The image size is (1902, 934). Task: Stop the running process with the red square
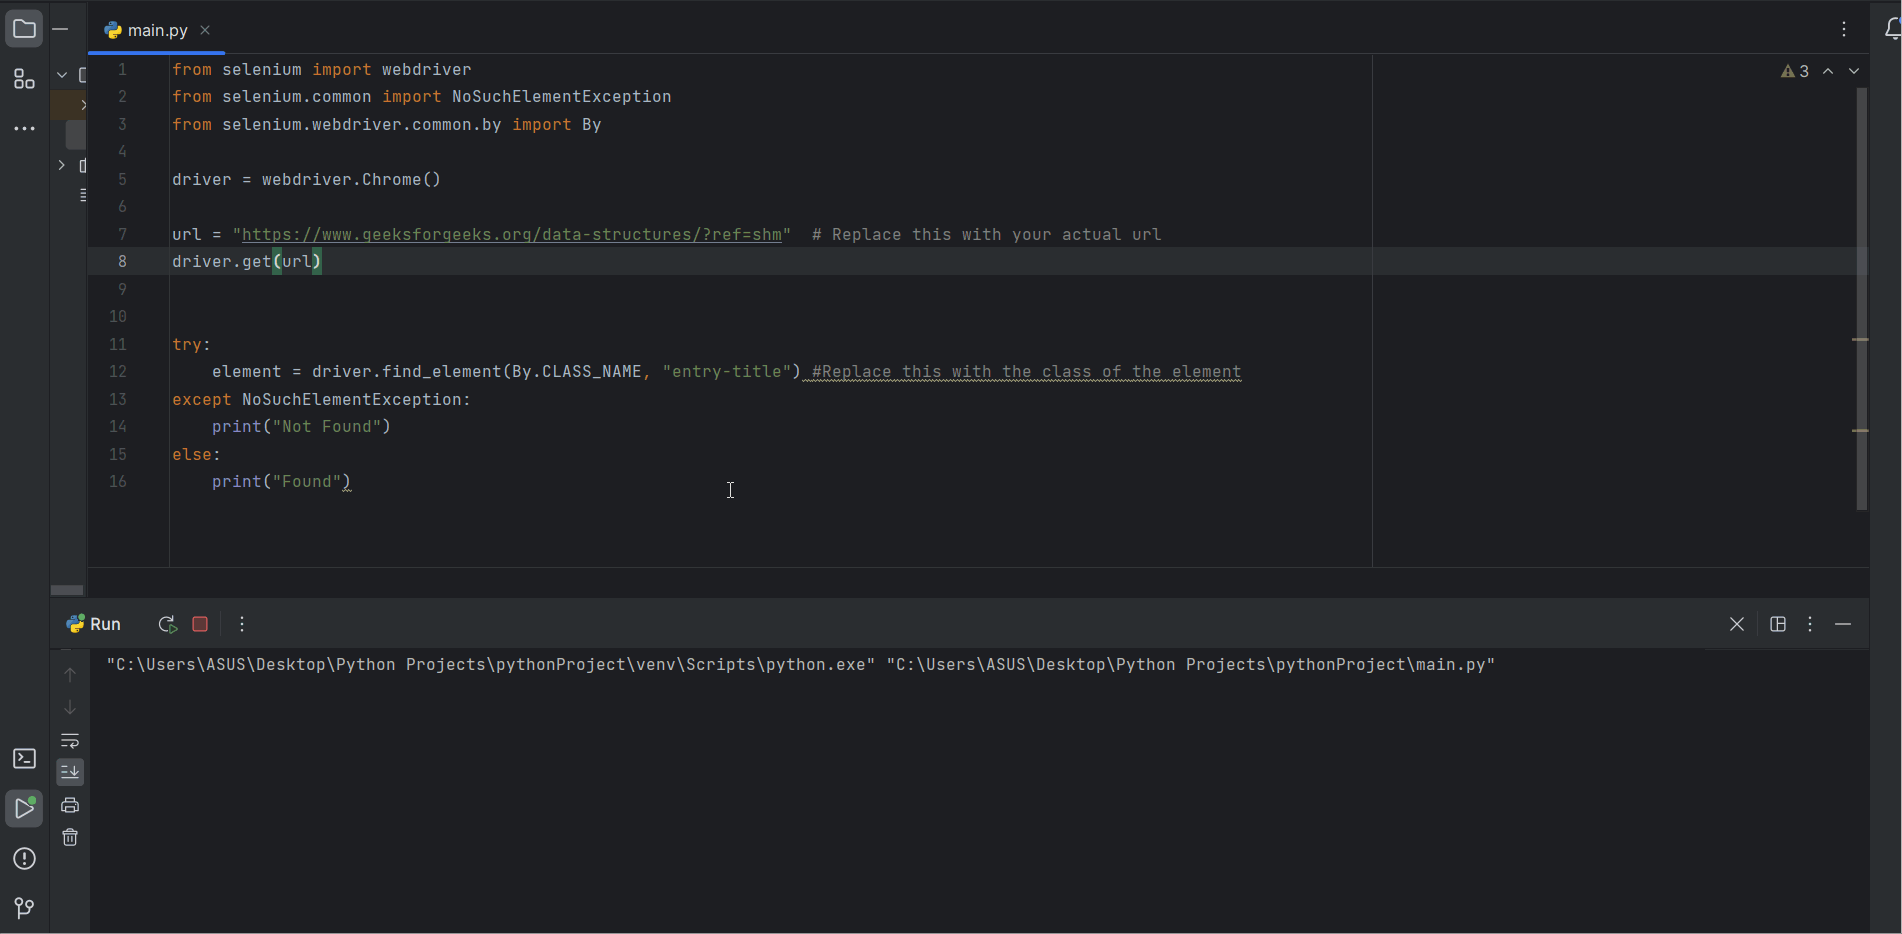pyautogui.click(x=200, y=624)
